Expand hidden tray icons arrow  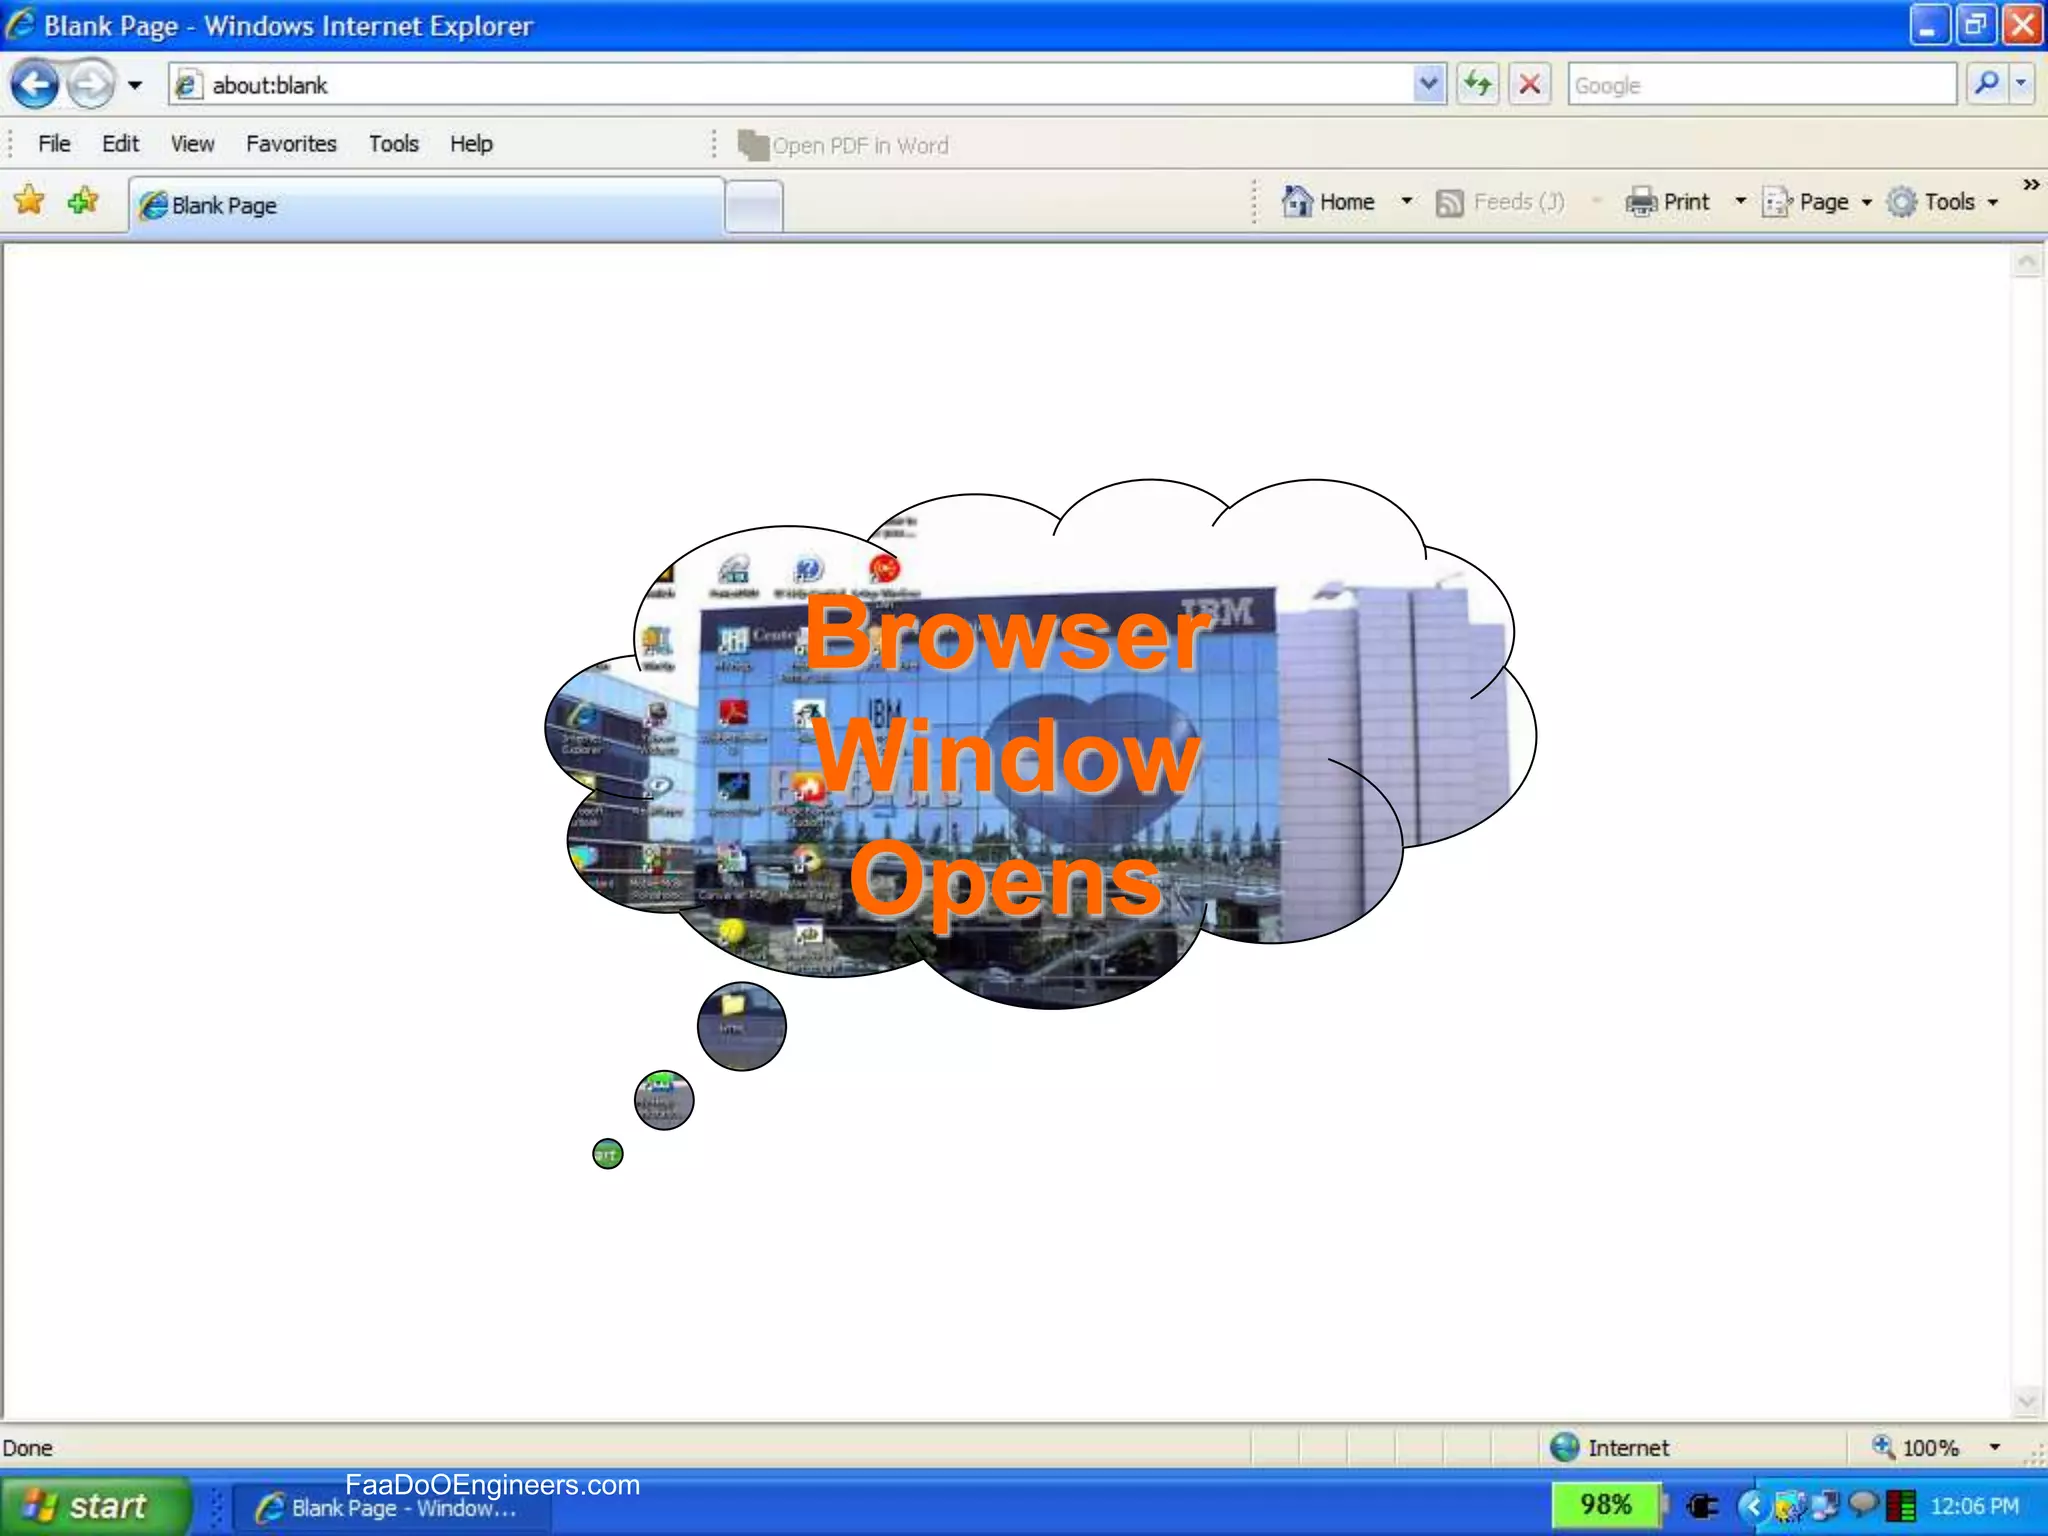point(1752,1505)
